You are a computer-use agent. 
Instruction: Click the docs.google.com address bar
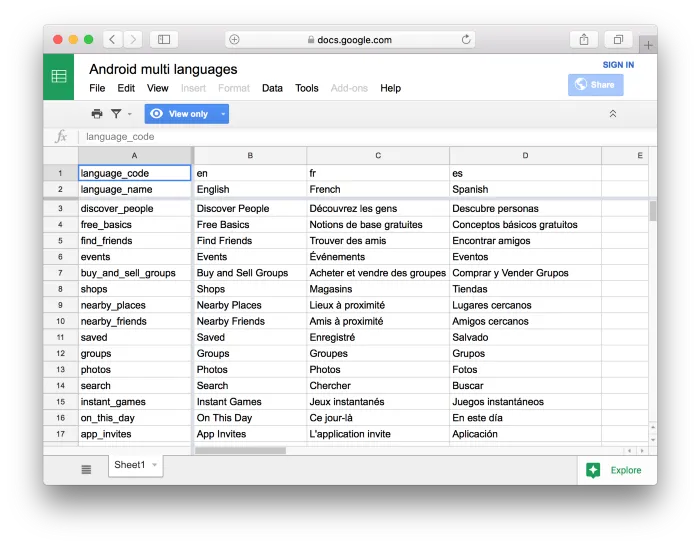[350, 40]
